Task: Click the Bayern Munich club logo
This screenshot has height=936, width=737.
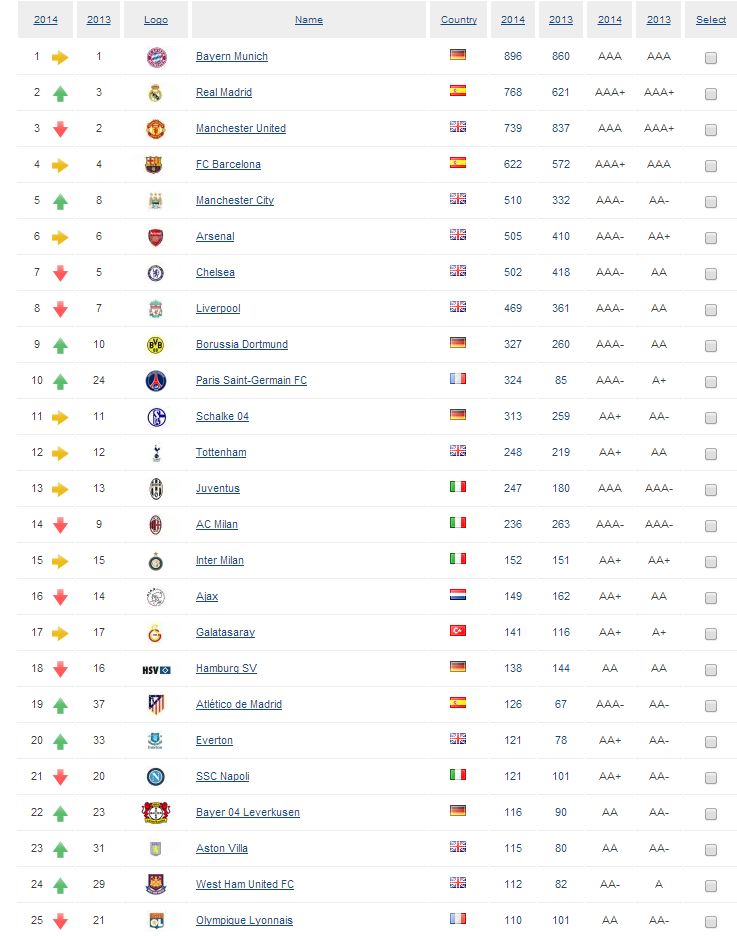Action: click(x=156, y=57)
